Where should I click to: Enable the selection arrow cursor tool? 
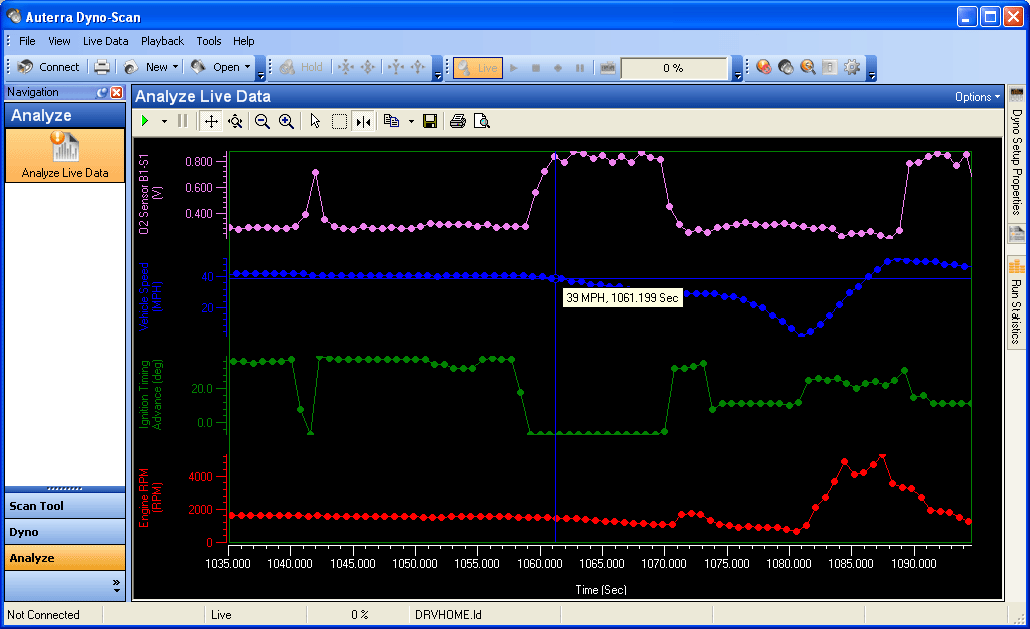313,121
